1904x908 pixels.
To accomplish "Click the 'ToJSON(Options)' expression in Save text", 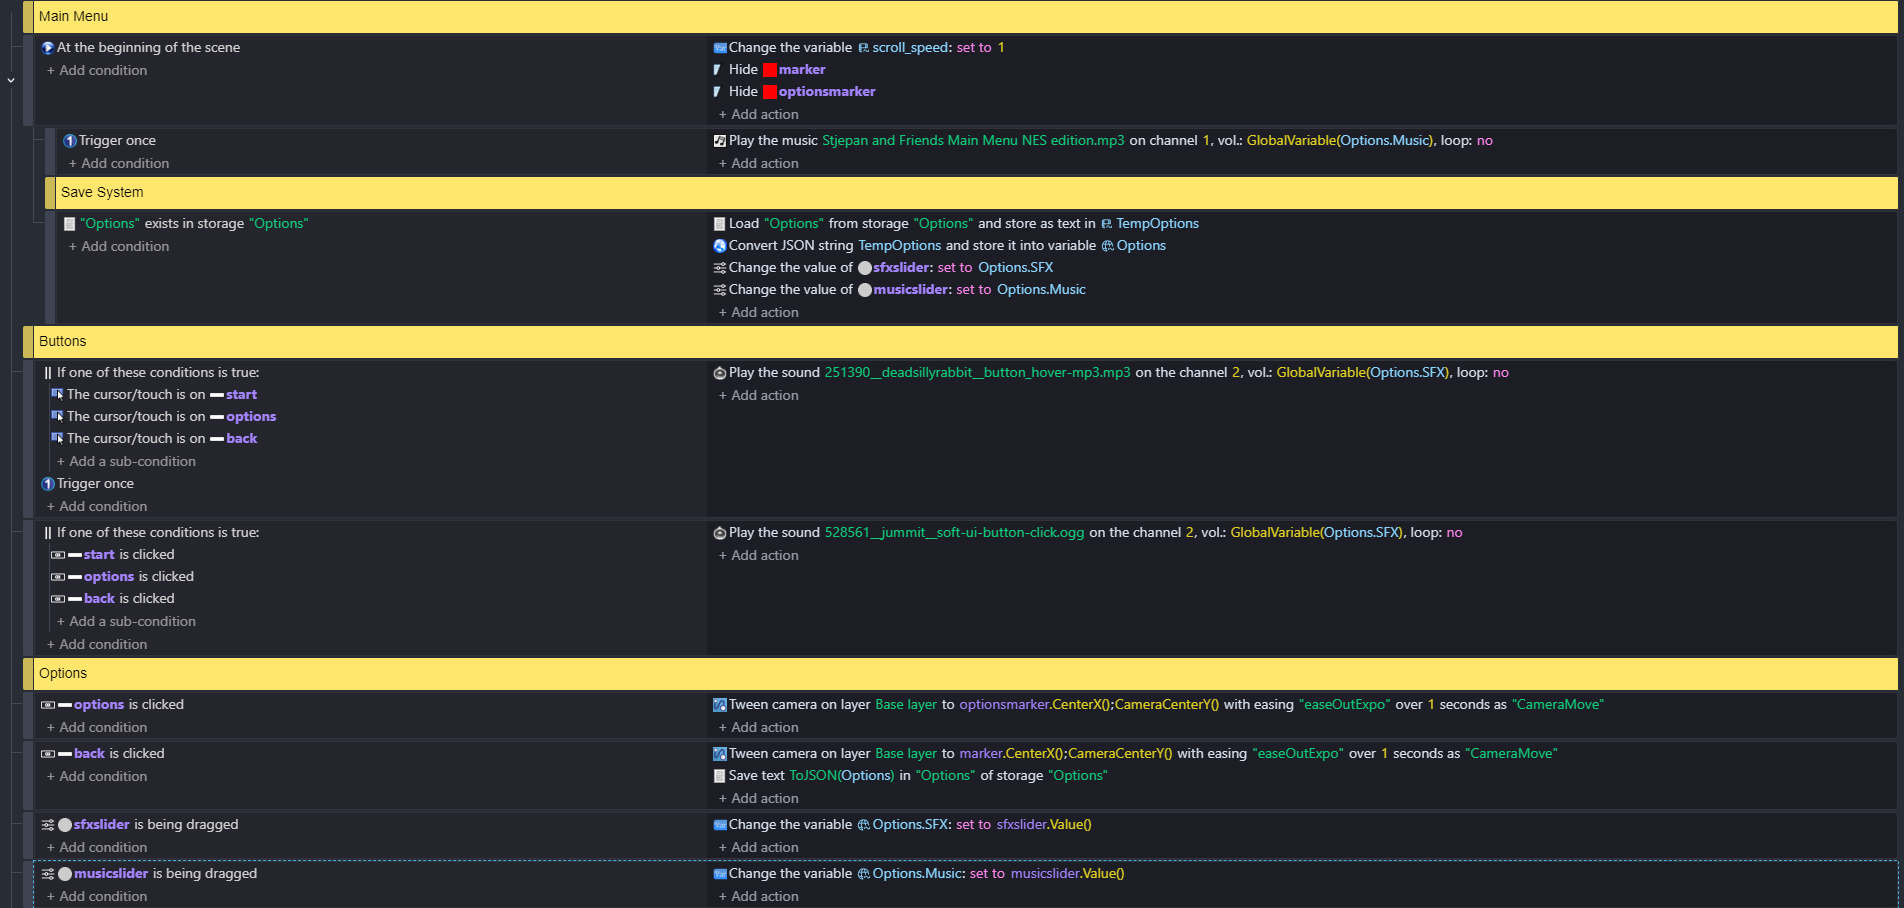I will pos(841,776).
